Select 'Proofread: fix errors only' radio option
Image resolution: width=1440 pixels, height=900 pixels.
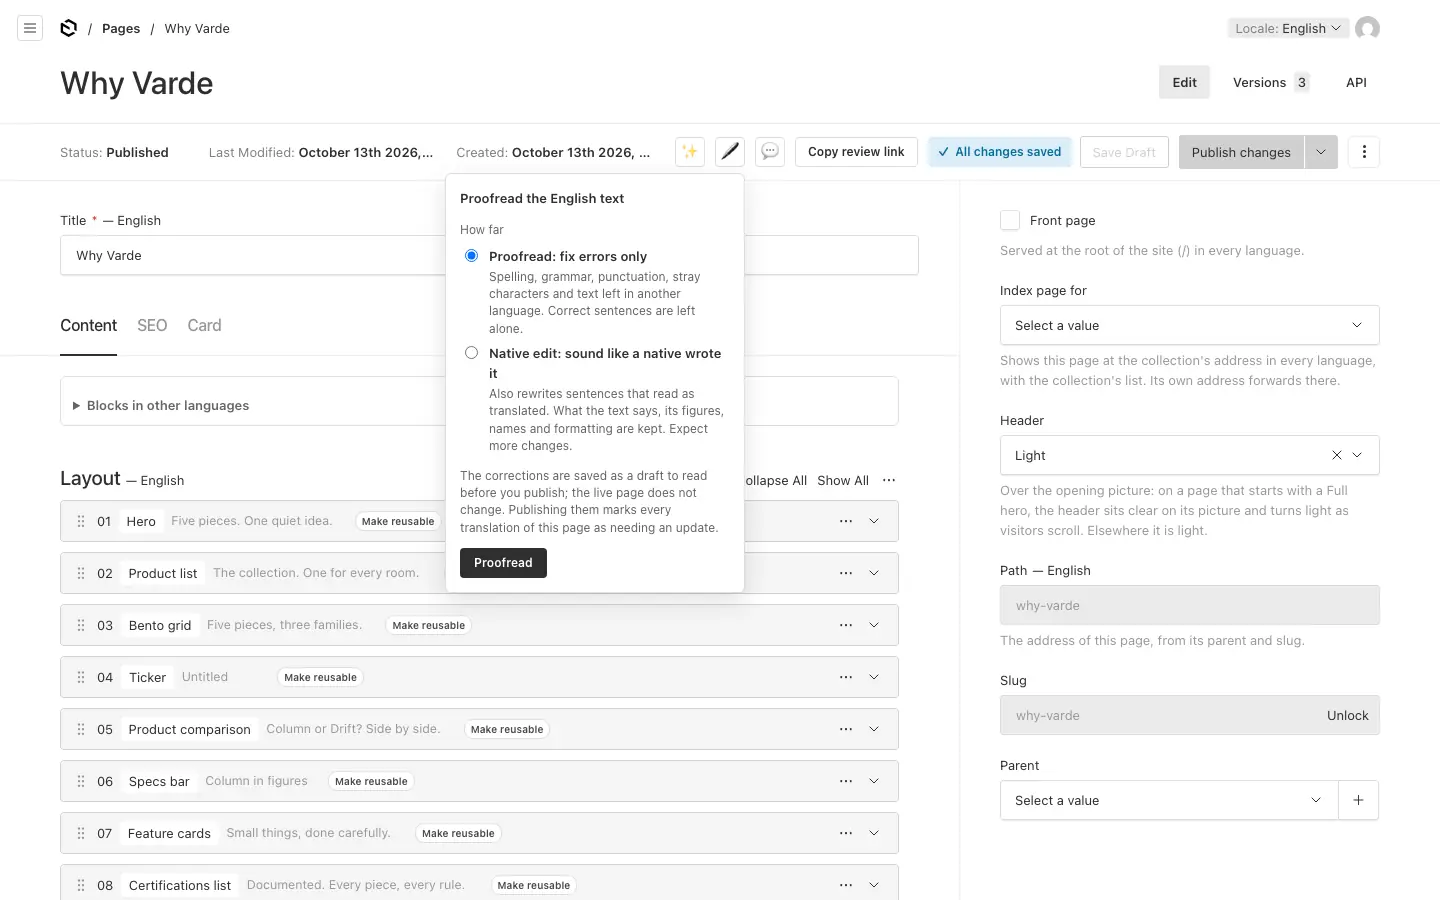(472, 256)
